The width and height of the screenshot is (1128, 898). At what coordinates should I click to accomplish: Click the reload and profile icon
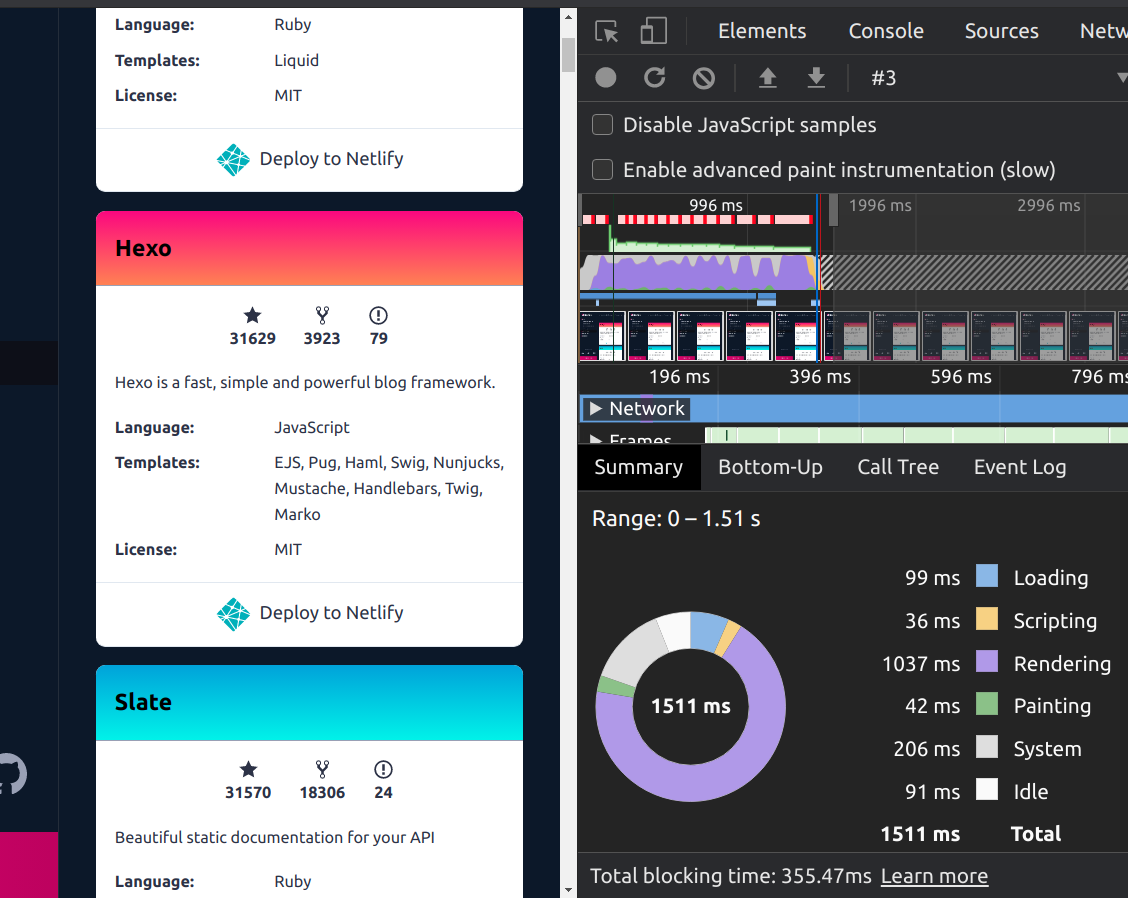(654, 78)
